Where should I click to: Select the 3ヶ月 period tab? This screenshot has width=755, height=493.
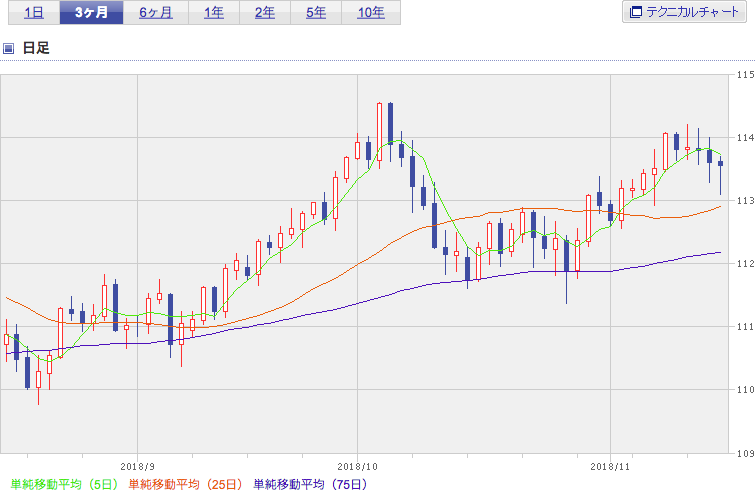click(91, 13)
